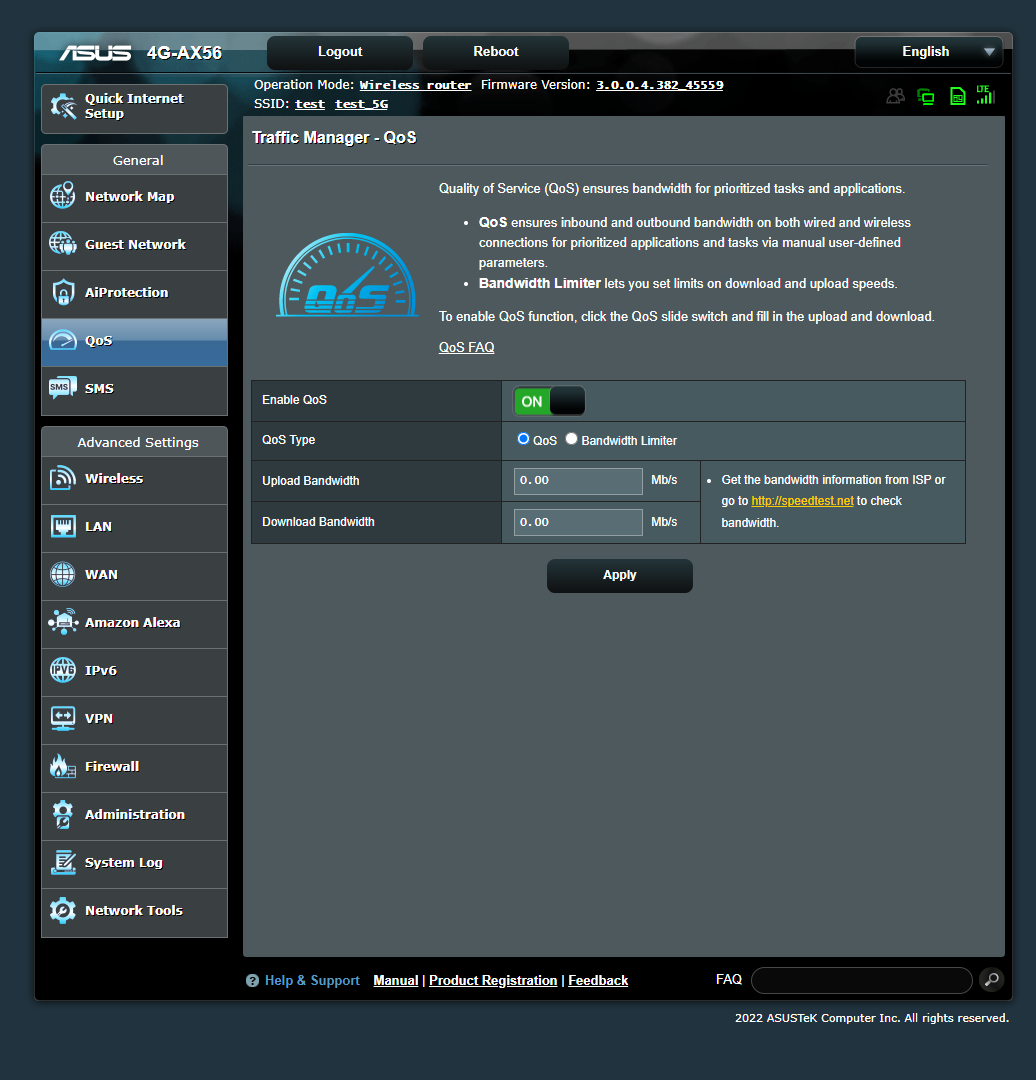This screenshot has height=1080, width=1036.
Task: Open the Network Map page
Action: point(134,198)
